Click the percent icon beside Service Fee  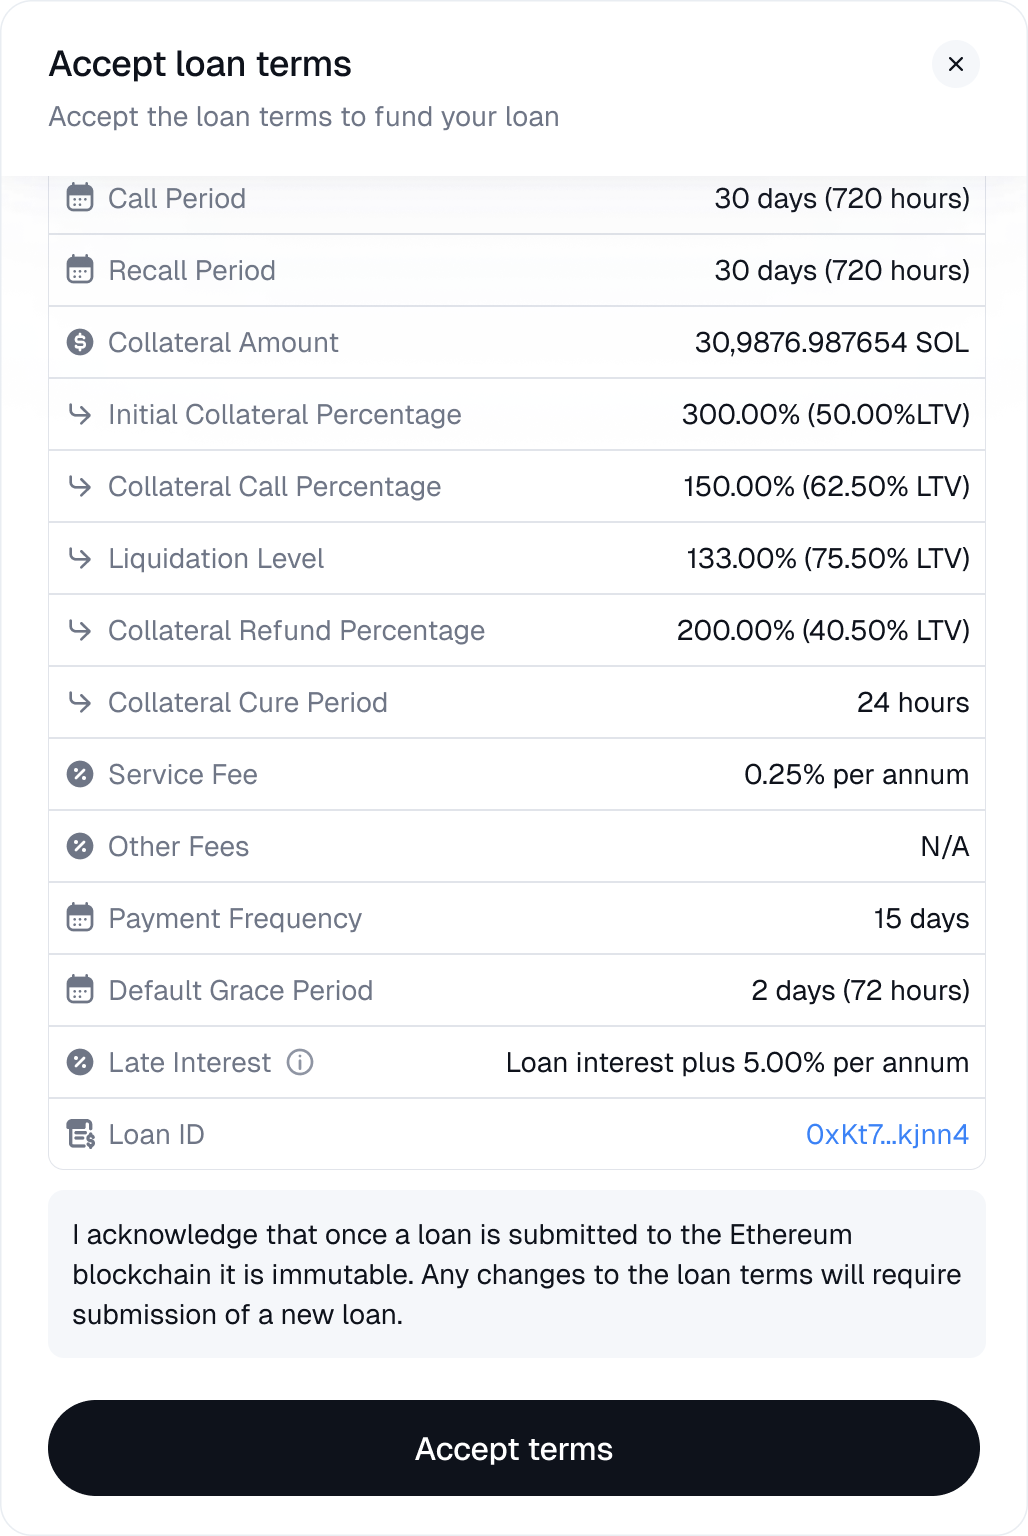[80, 774]
